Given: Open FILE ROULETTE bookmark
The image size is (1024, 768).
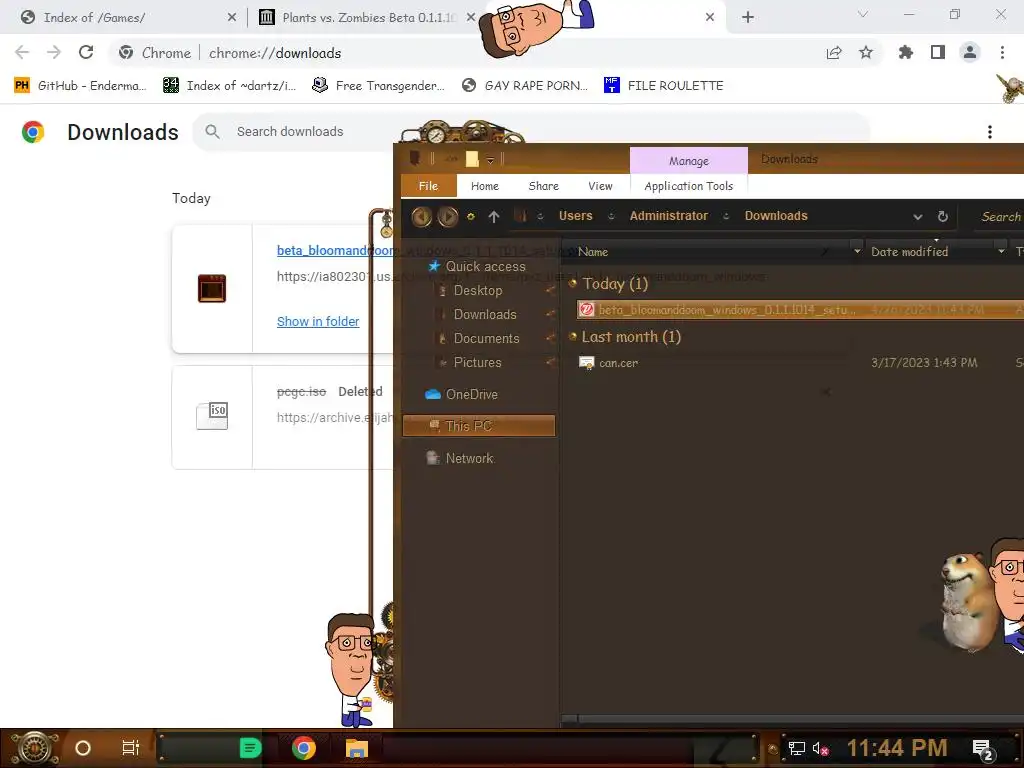Looking at the screenshot, I should (664, 86).
